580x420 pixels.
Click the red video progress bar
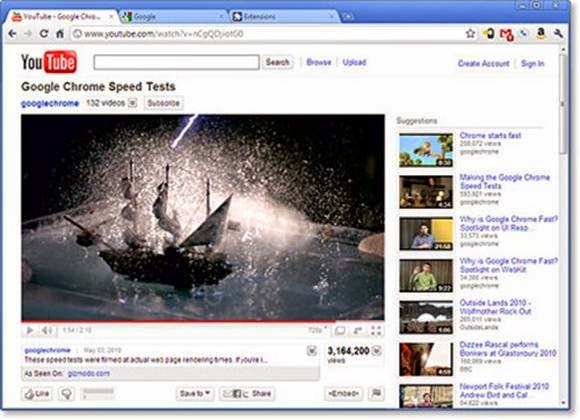(178, 321)
